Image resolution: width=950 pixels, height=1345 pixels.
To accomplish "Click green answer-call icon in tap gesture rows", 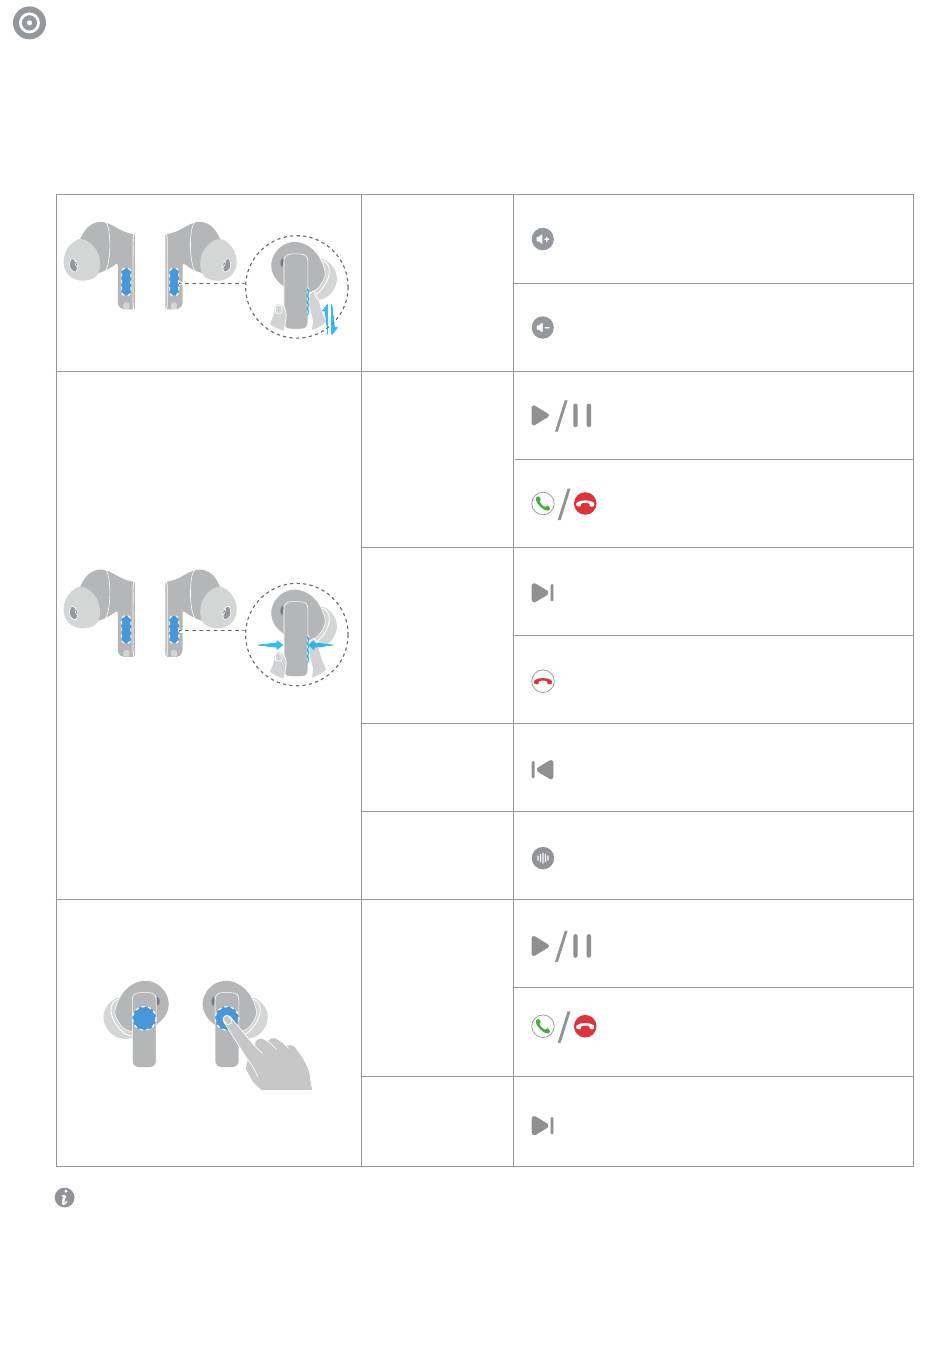I will [x=542, y=1026].
